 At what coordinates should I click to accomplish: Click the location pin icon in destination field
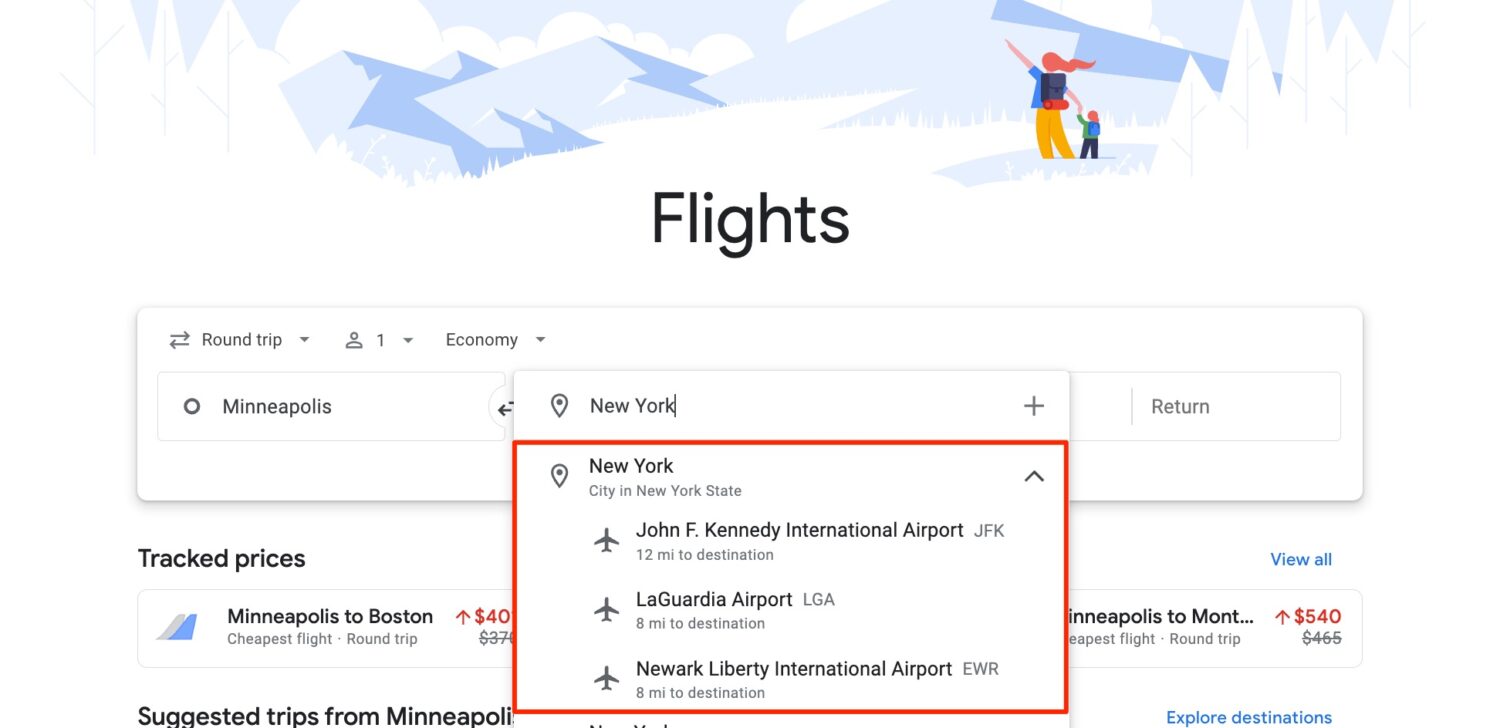click(x=559, y=406)
